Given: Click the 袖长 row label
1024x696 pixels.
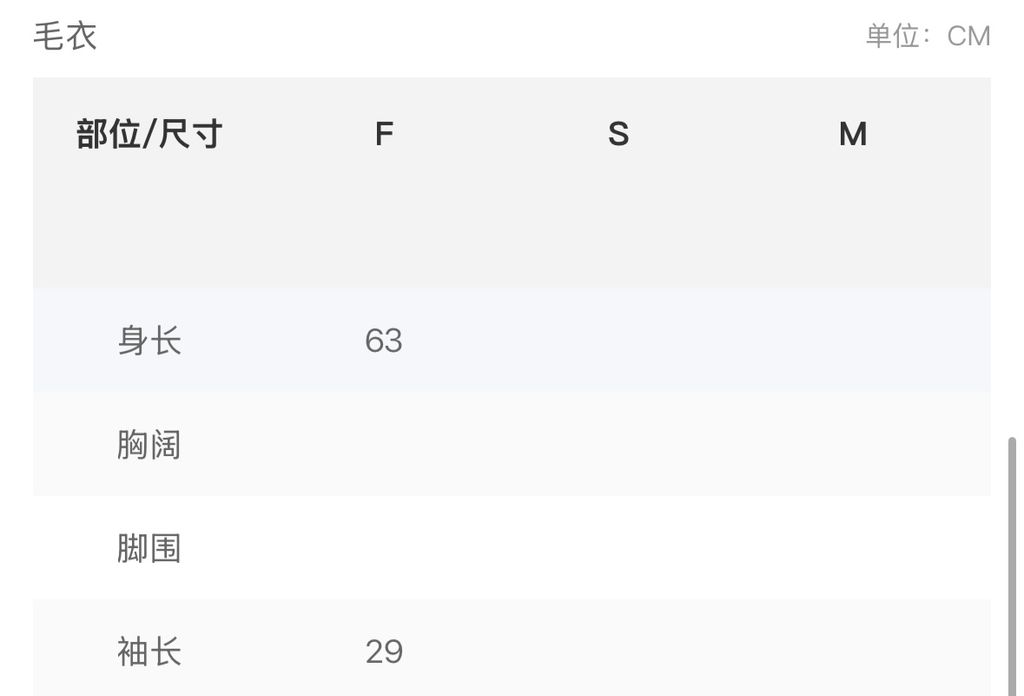Looking at the screenshot, I should pos(149,652).
